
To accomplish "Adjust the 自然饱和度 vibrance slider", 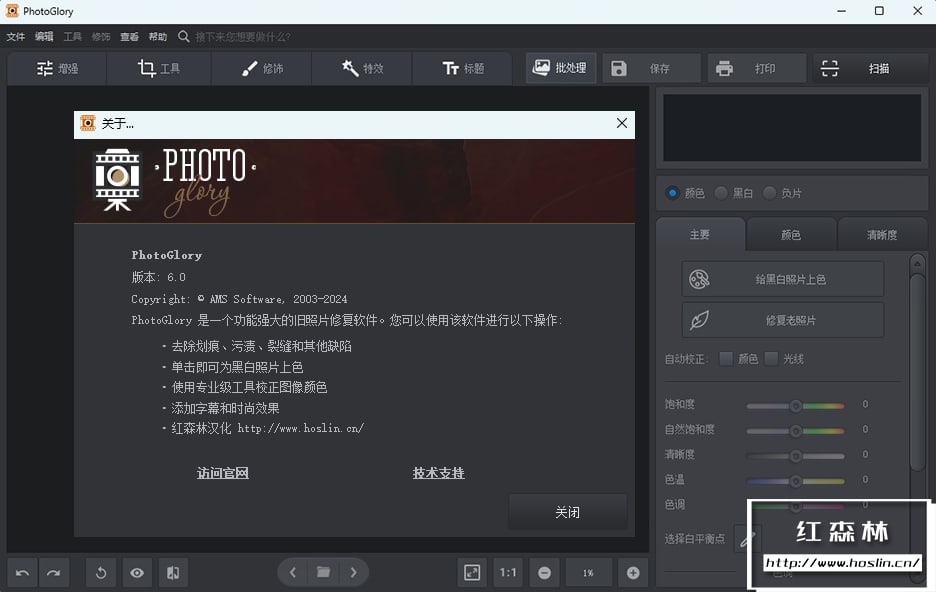I will 795,431.
